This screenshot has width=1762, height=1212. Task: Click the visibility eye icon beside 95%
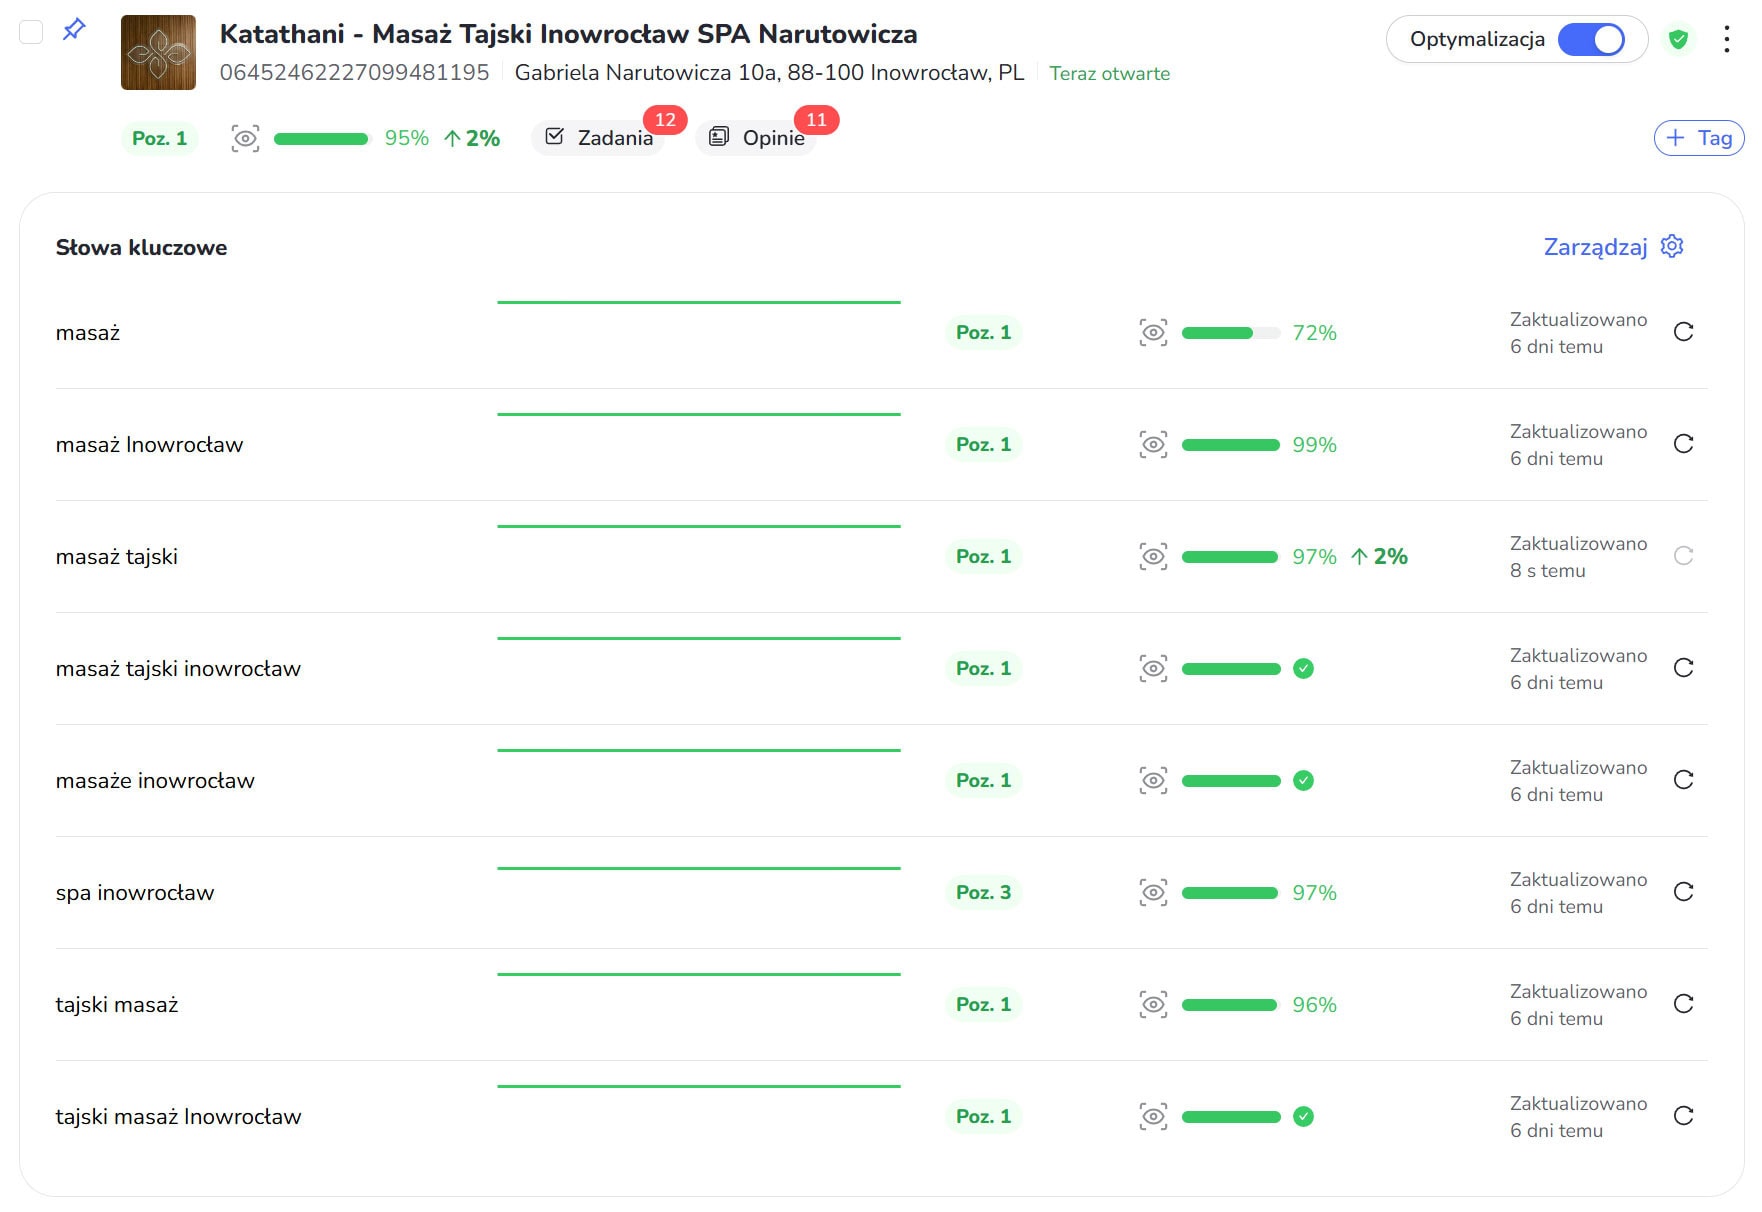tap(245, 138)
